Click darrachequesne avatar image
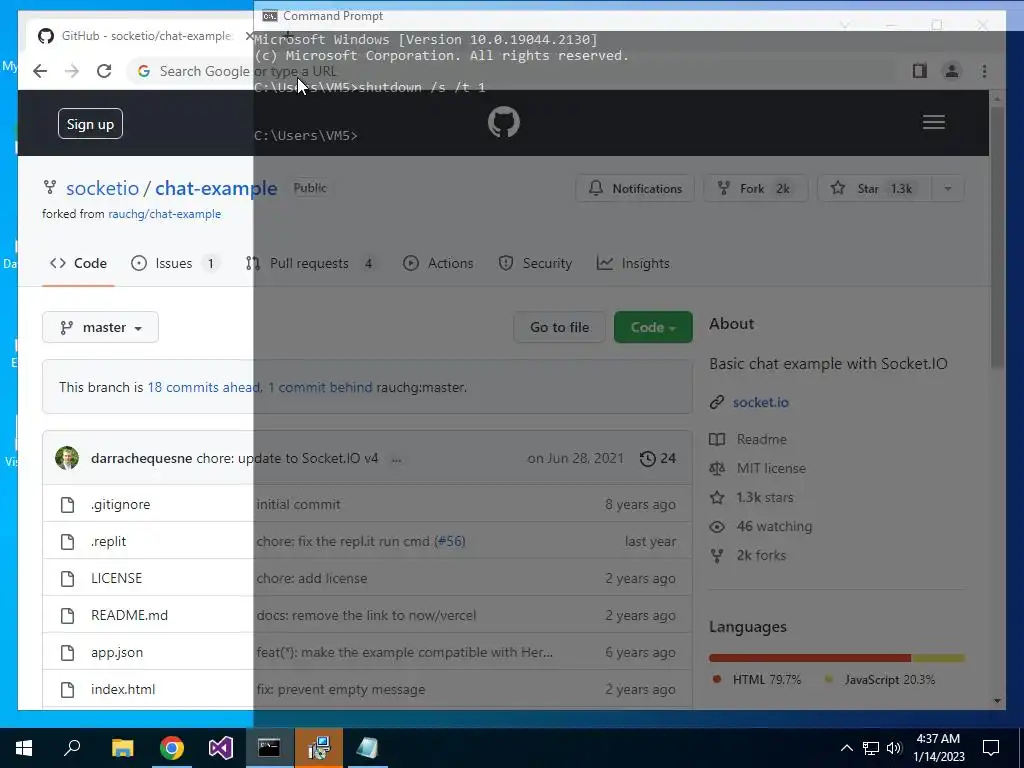Viewport: 1024px width, 768px height. pyautogui.click(x=67, y=458)
